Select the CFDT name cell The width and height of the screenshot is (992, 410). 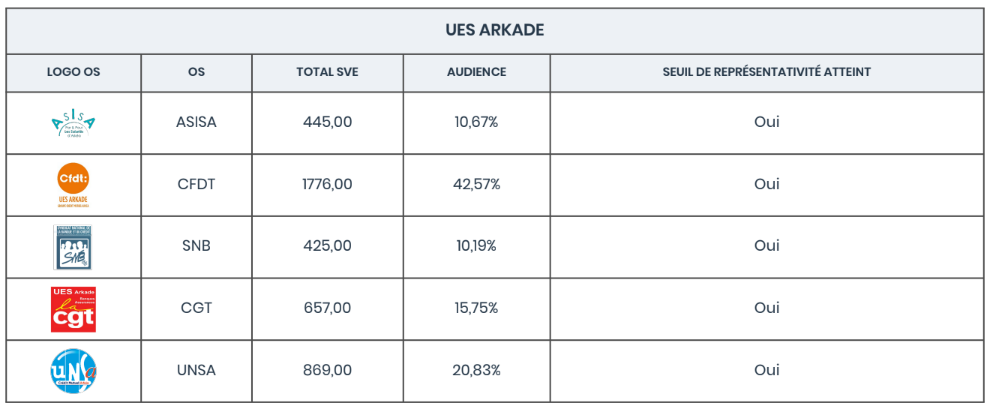point(196,184)
